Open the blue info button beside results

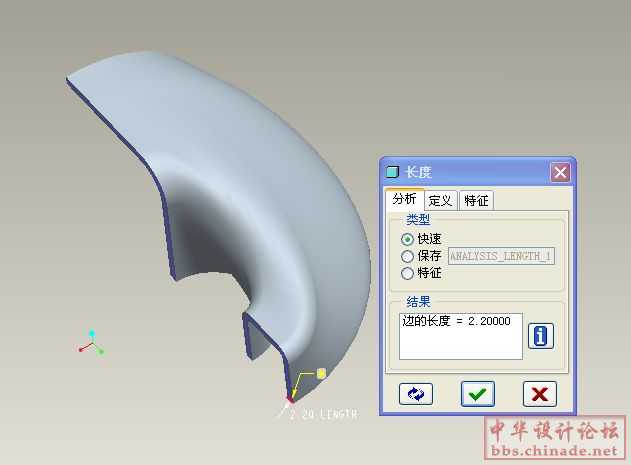(540, 336)
